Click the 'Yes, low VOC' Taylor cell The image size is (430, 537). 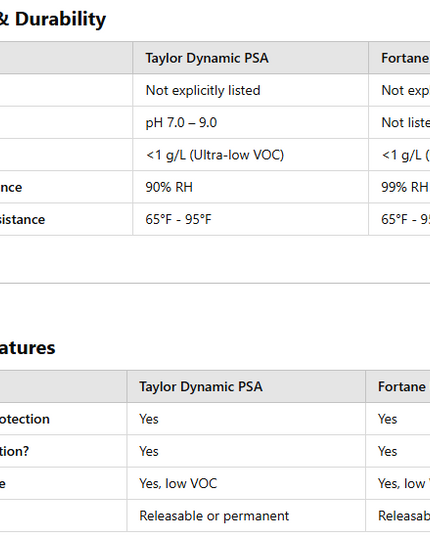pos(178,484)
